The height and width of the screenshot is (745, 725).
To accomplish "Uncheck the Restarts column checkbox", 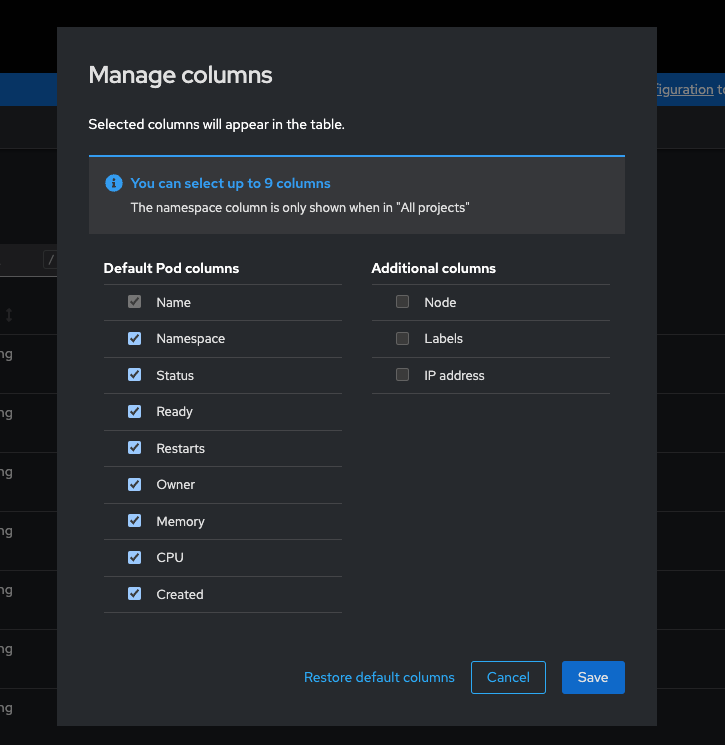I will pos(134,448).
